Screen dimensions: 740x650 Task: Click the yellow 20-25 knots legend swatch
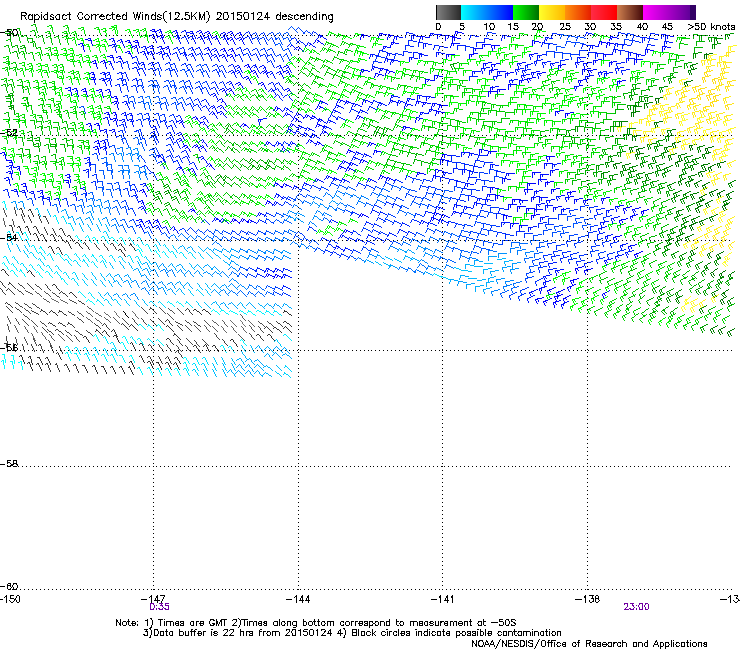click(x=552, y=12)
